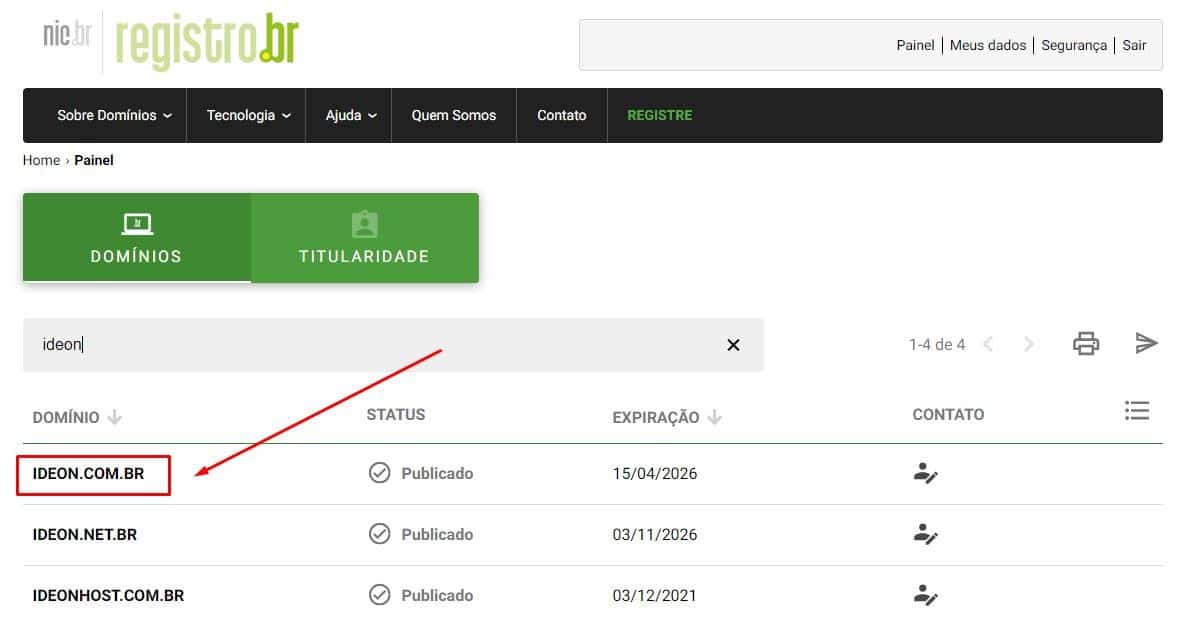Click the send paper-plane icon

(1146, 344)
